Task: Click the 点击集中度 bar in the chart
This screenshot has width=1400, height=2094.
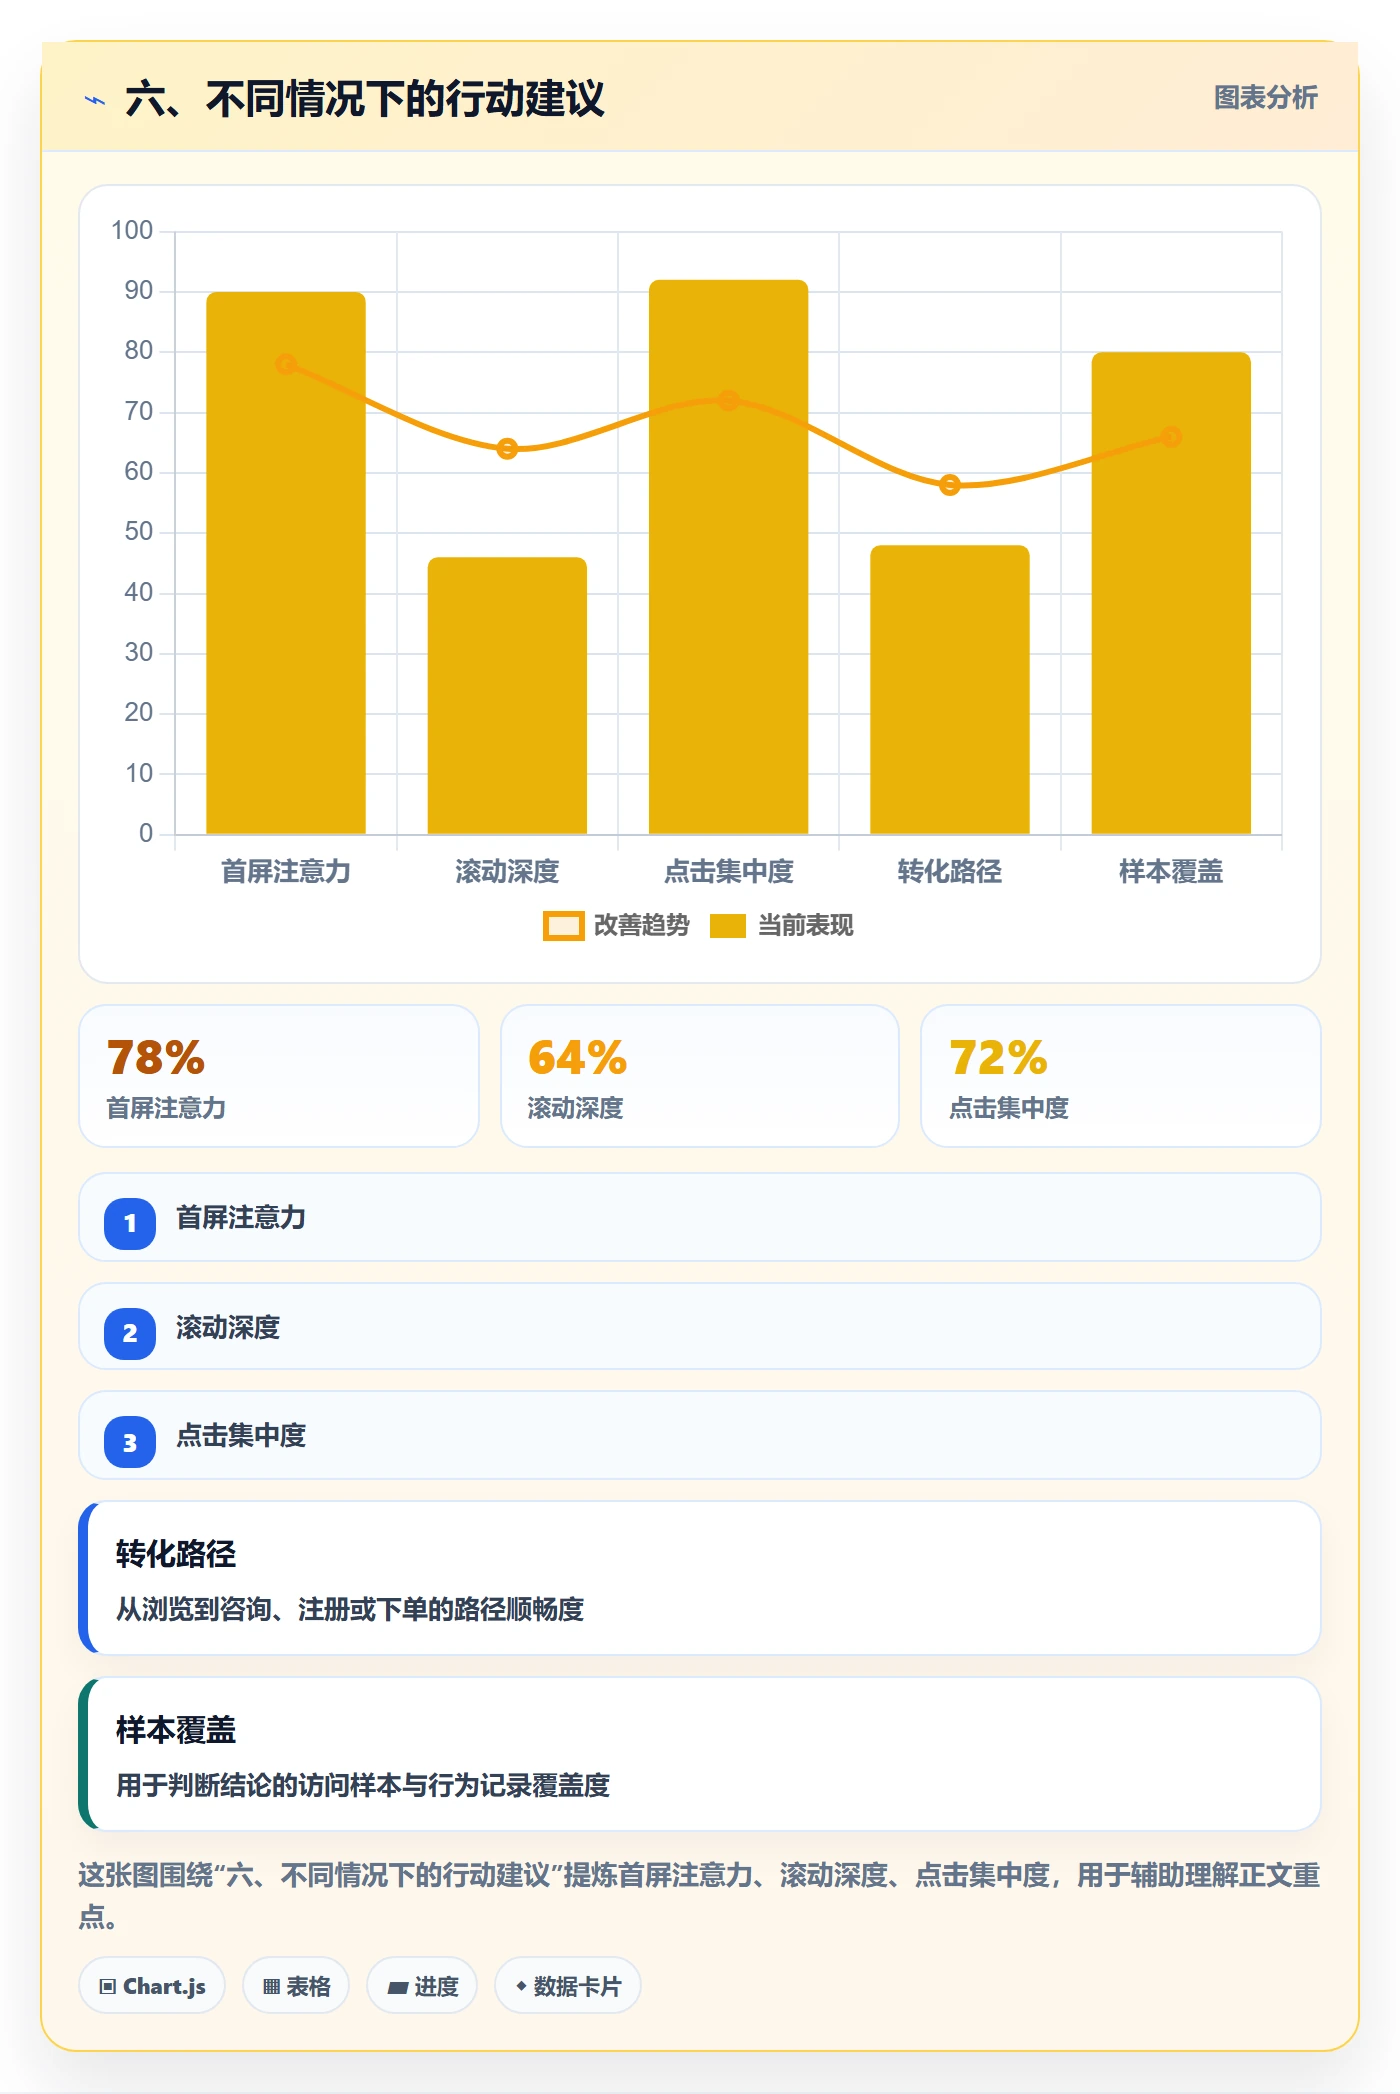Action: (x=728, y=556)
